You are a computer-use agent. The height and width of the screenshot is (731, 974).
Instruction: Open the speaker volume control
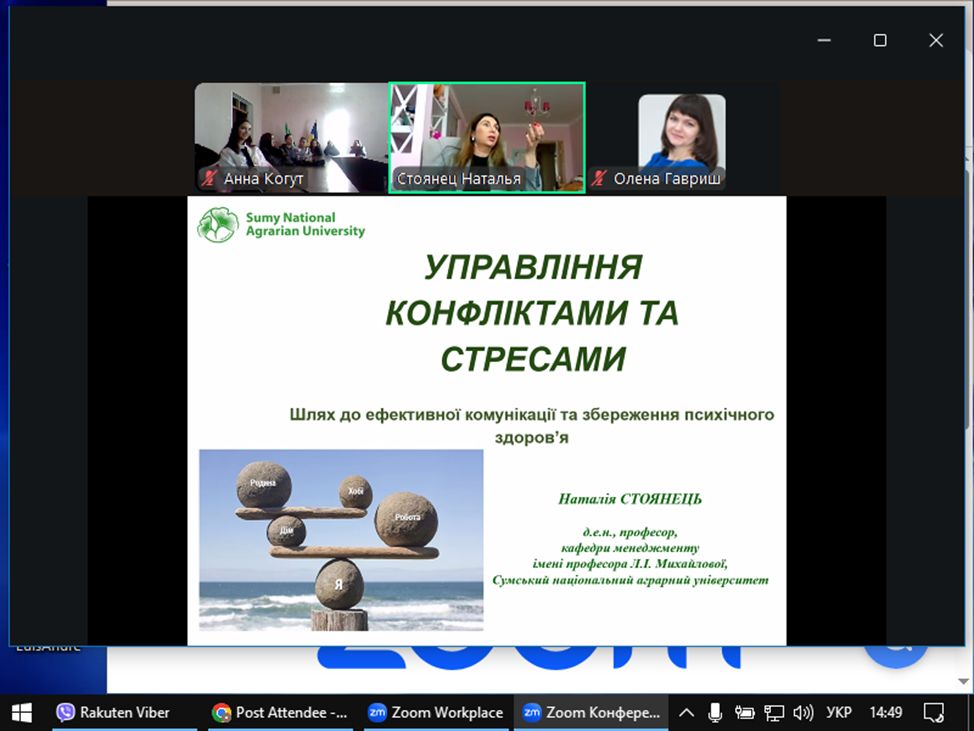tap(802, 713)
